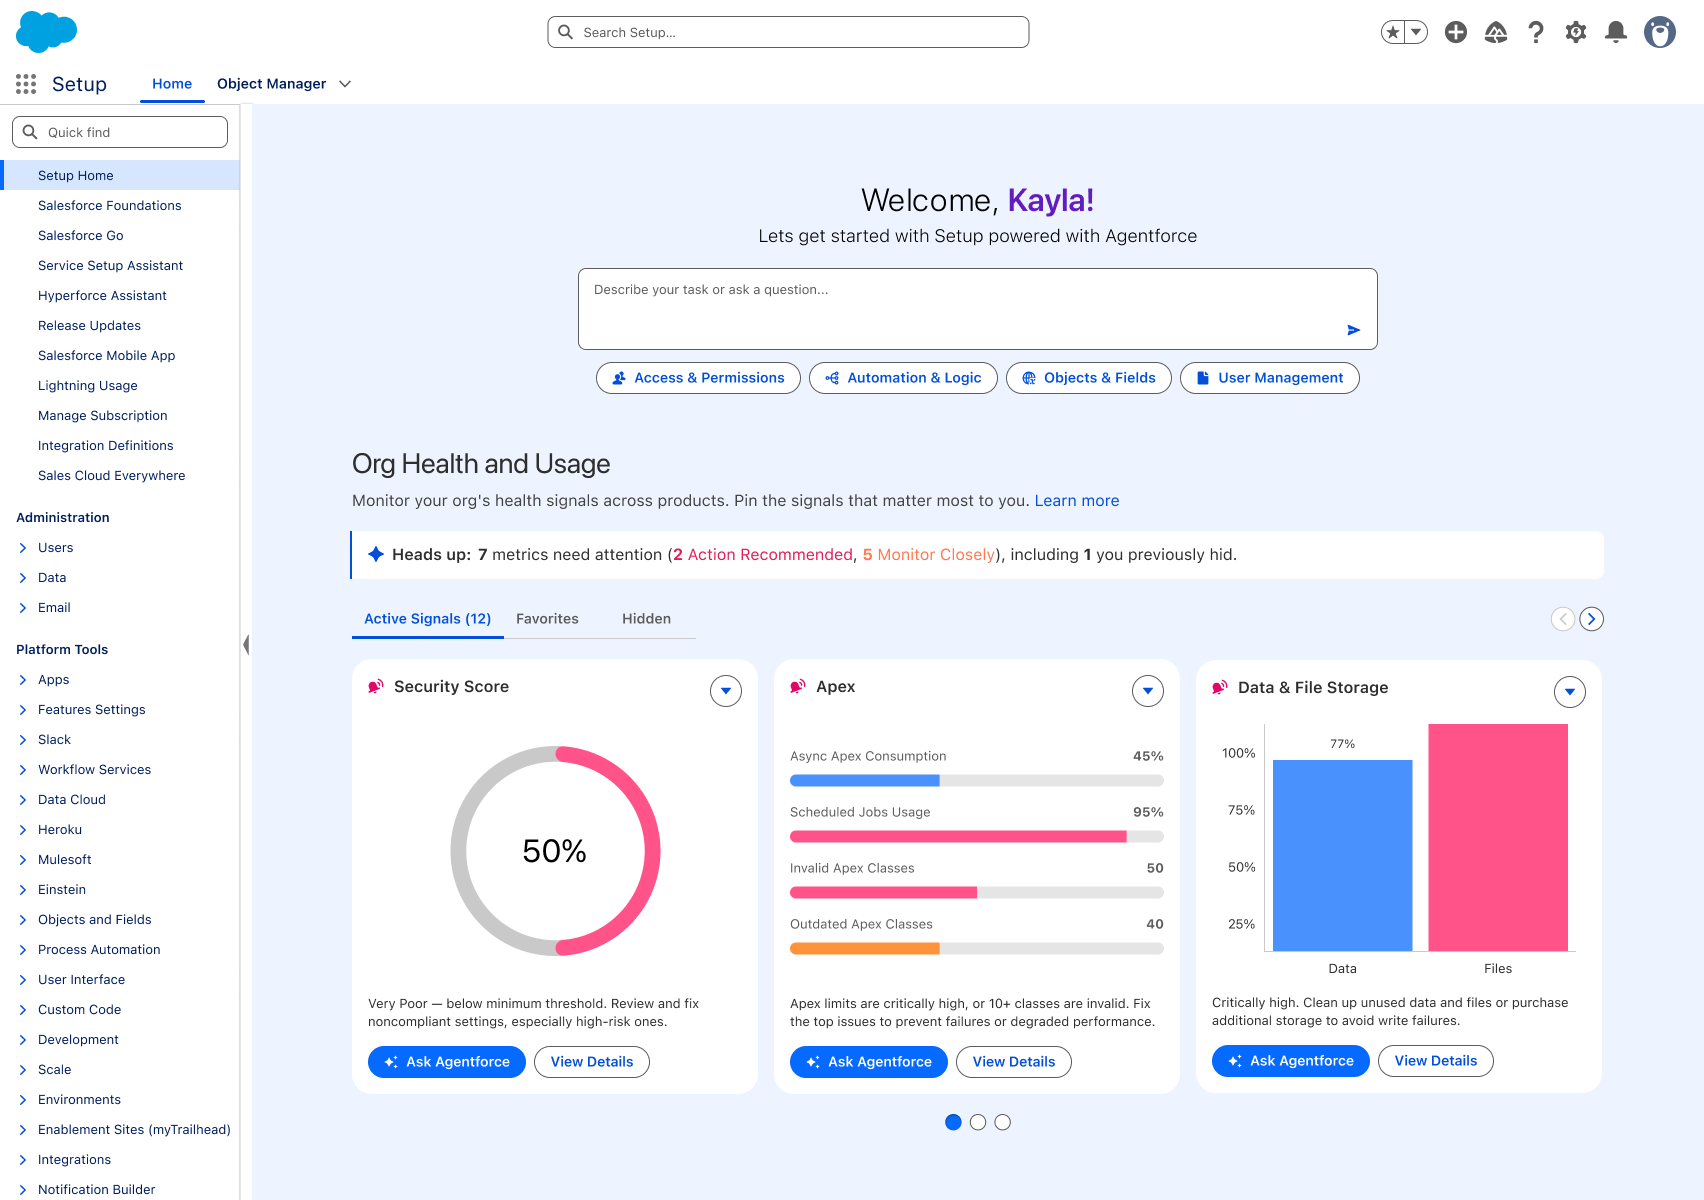Click the Security Score 50% ring gauge
Image resolution: width=1704 pixels, height=1200 pixels.
(x=555, y=851)
